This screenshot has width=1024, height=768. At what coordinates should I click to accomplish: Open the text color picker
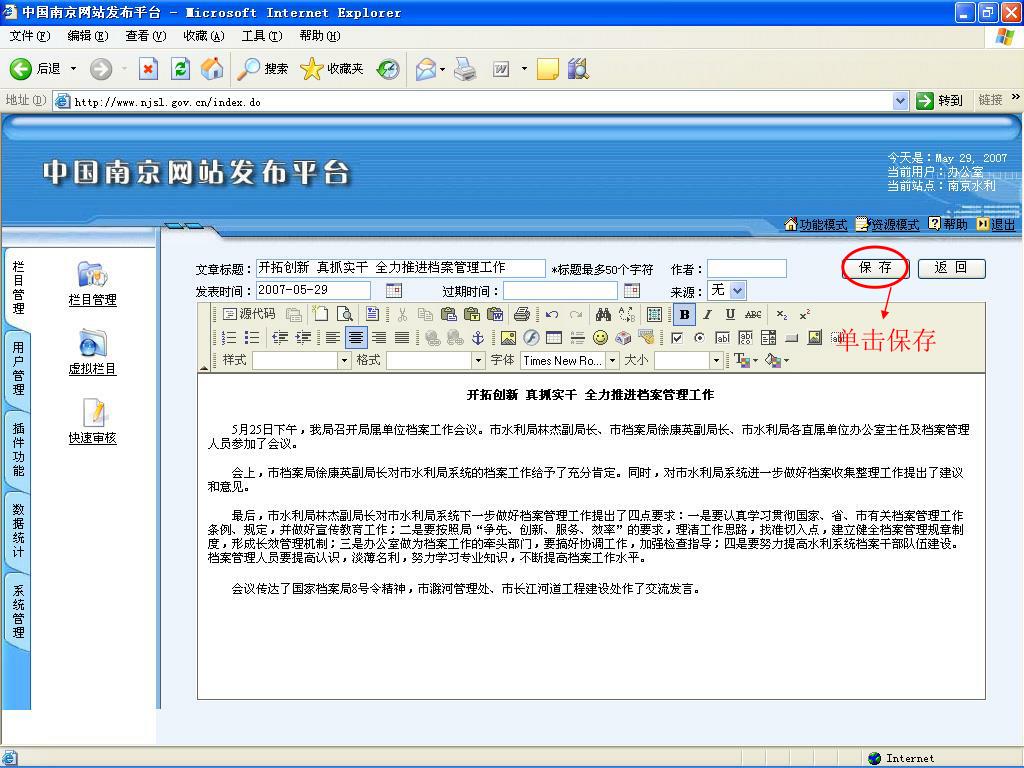745,360
